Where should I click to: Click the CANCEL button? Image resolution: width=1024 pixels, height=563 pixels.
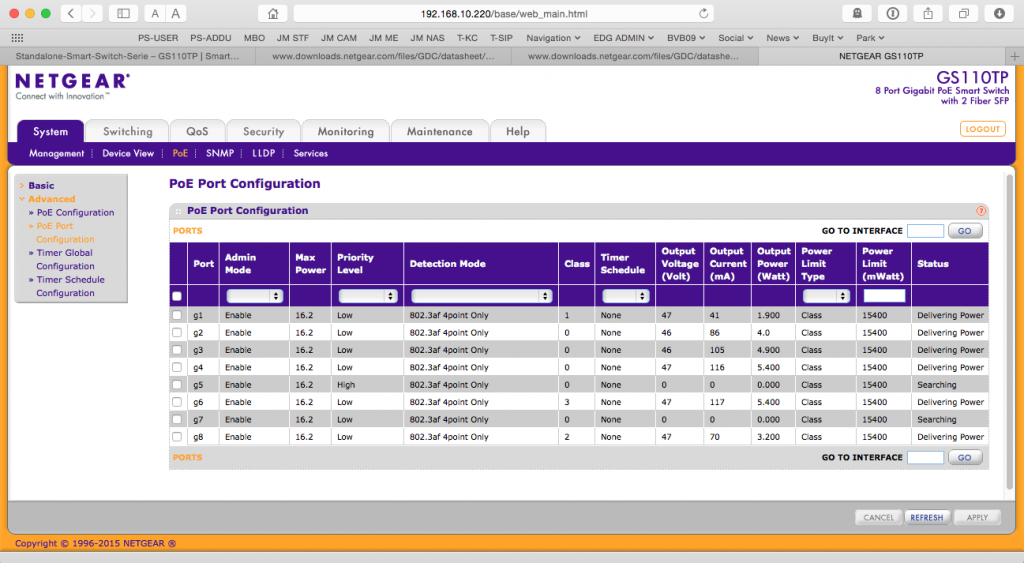(878, 517)
